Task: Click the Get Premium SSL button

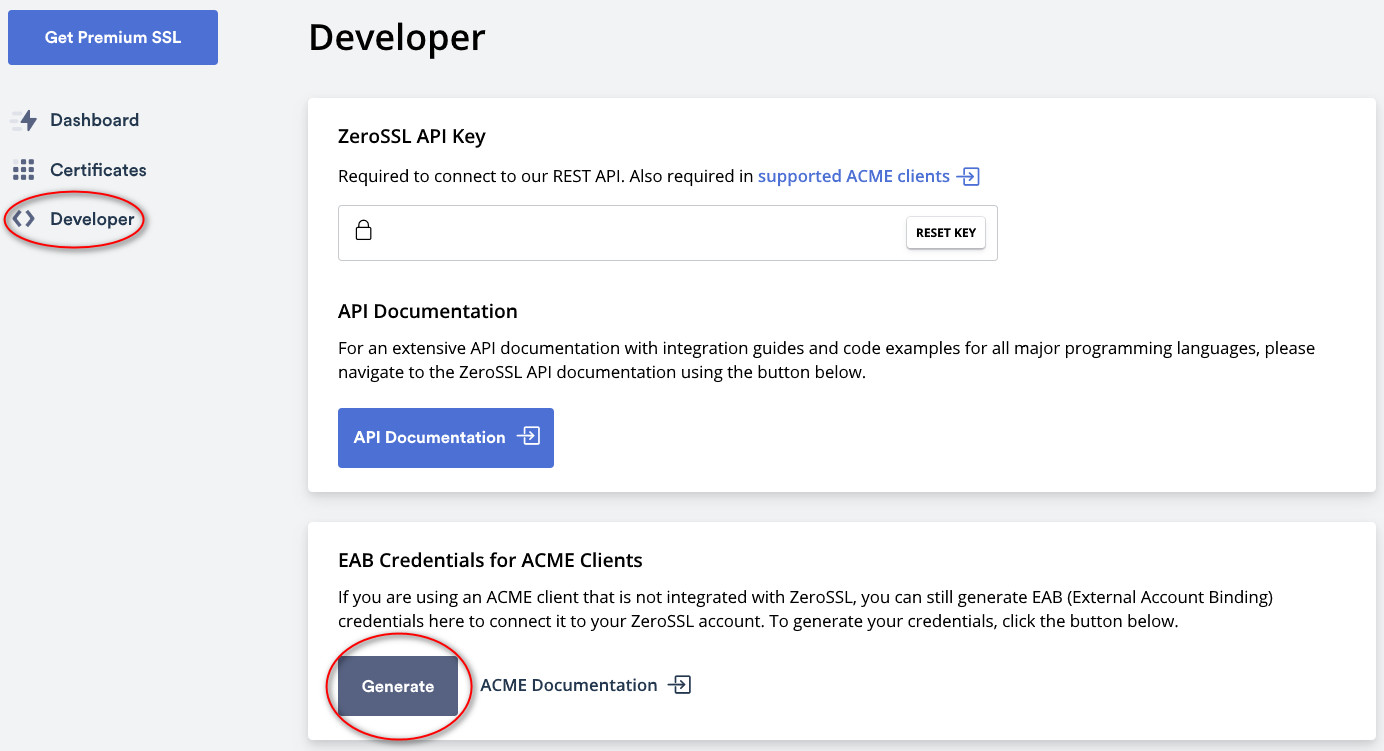Action: point(113,38)
